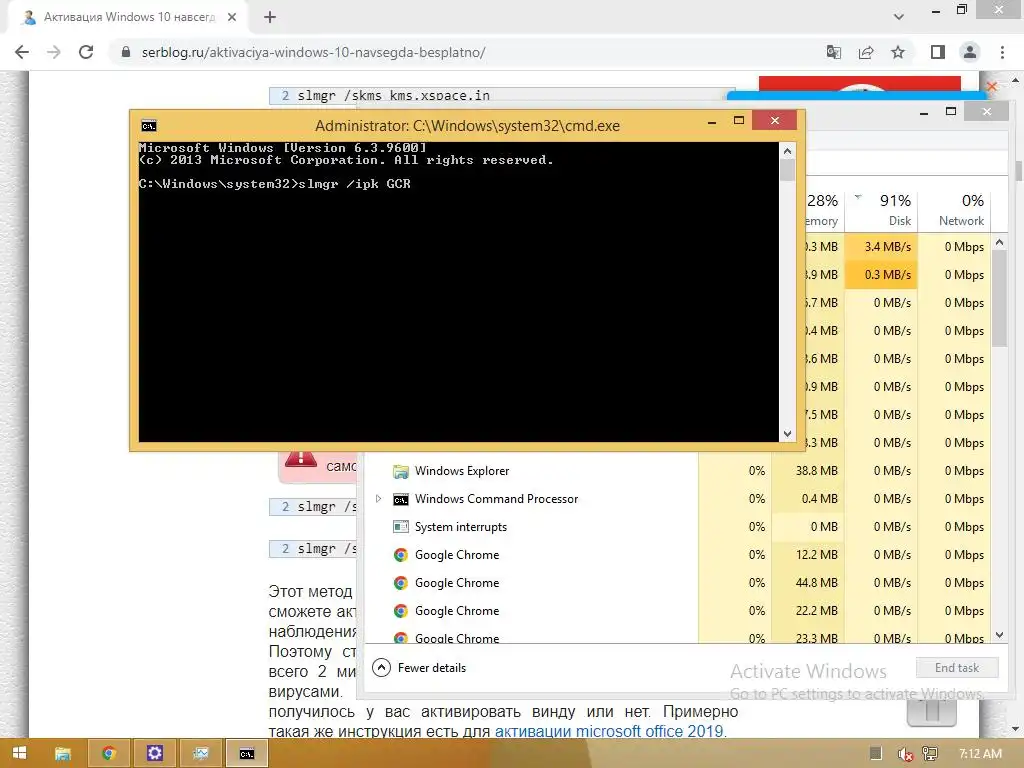
Task: Select Google Chrome process using 22.2 MB
Action: click(x=677, y=611)
